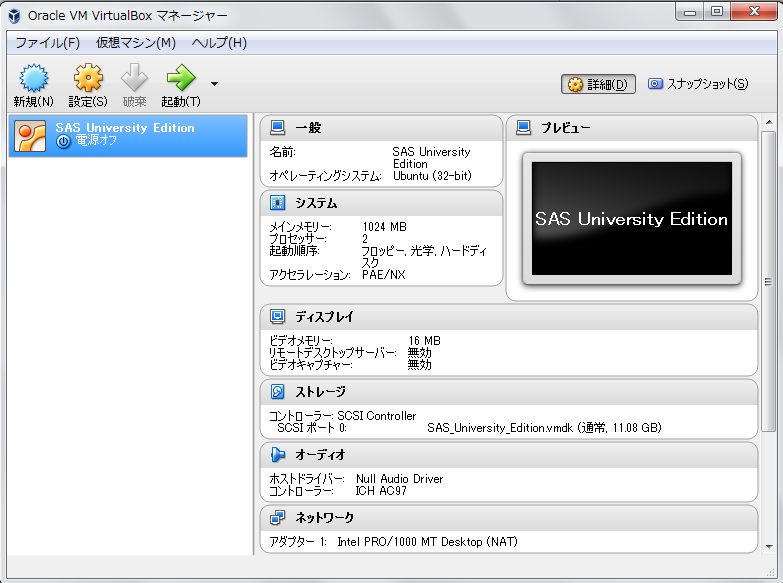Viewport: 783px width, 583px height.
Task: Open the 一般 general section header
Action: (x=382, y=128)
